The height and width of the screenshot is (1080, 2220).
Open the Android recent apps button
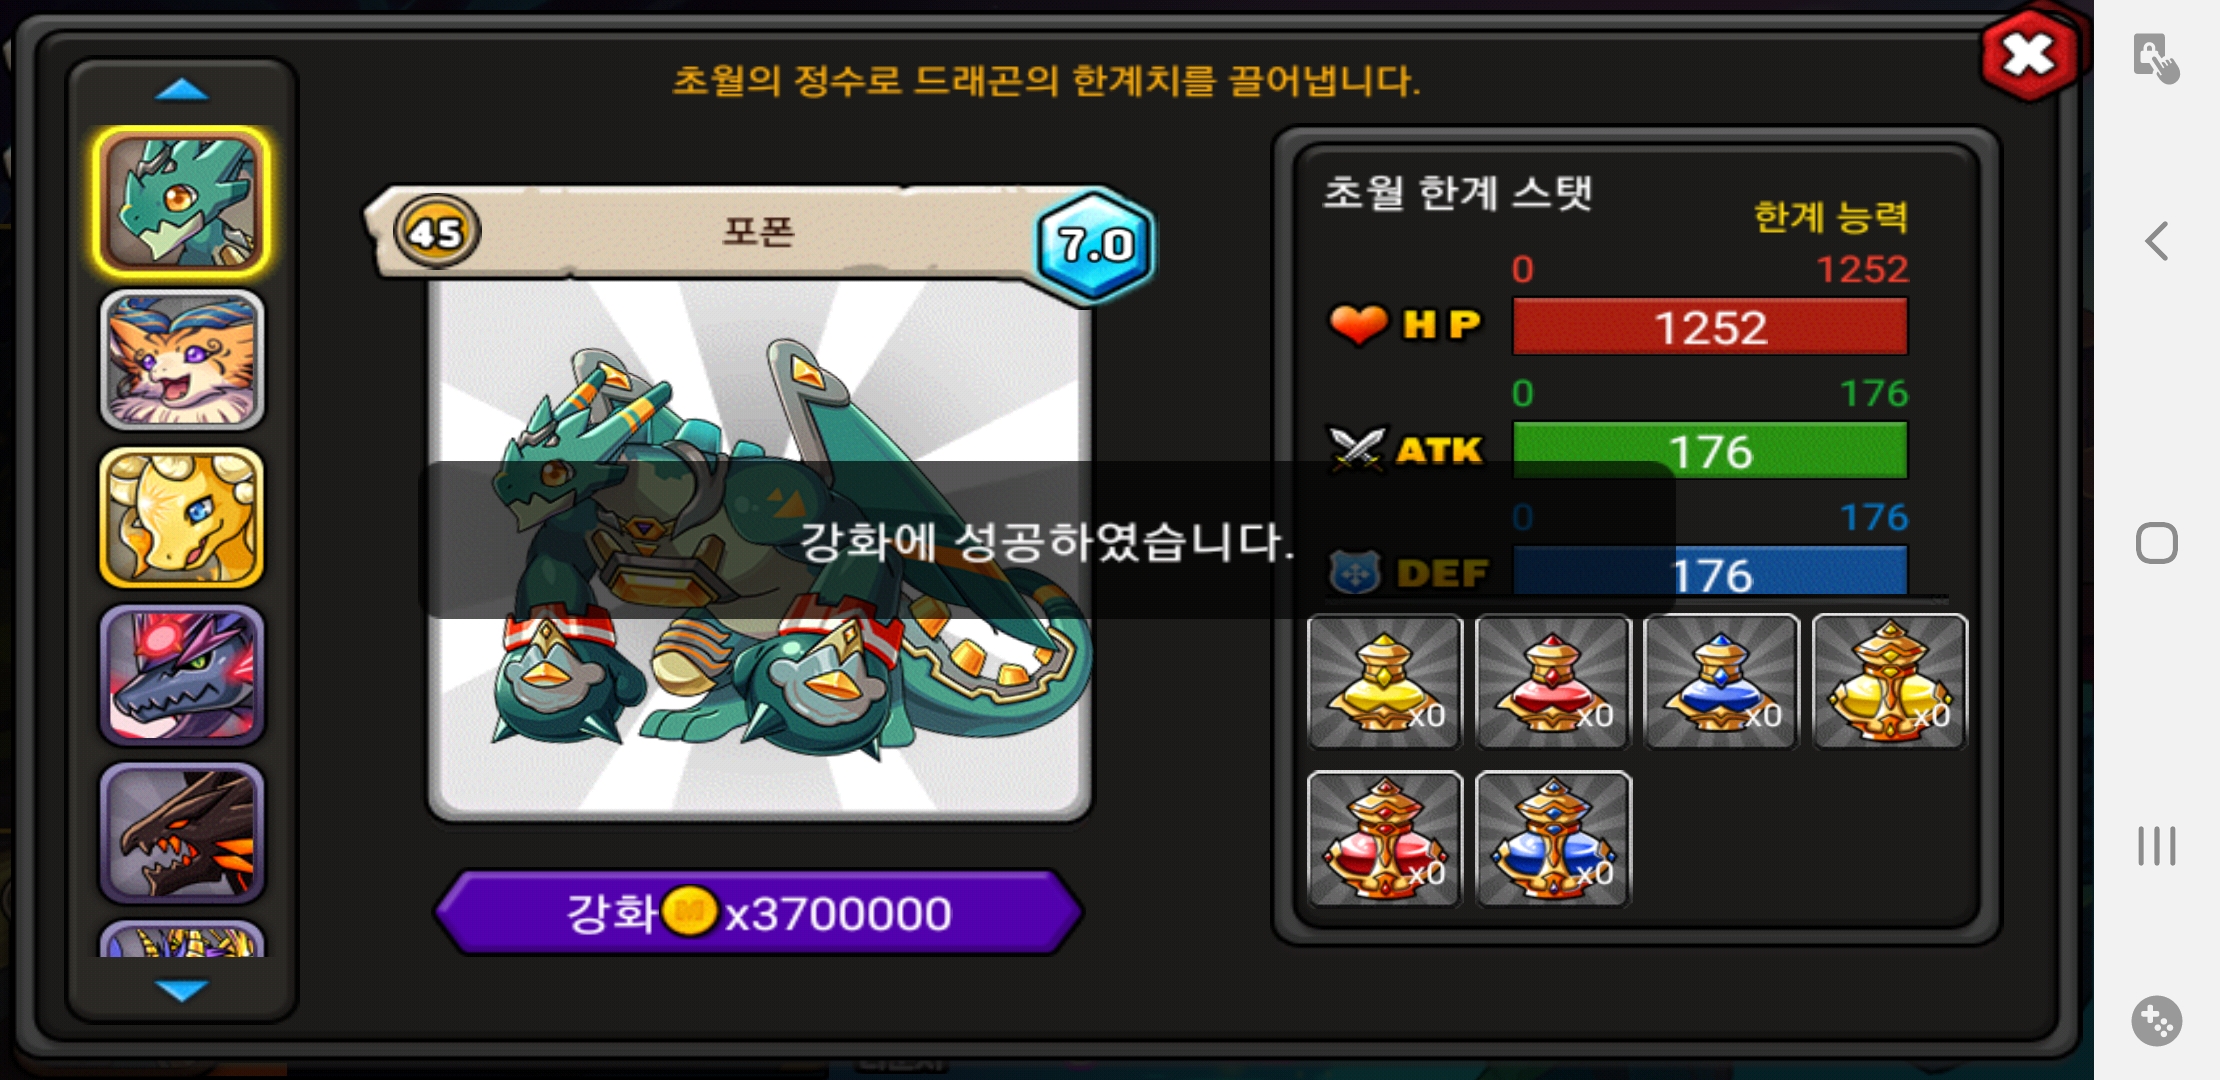pyautogui.click(x=2157, y=846)
